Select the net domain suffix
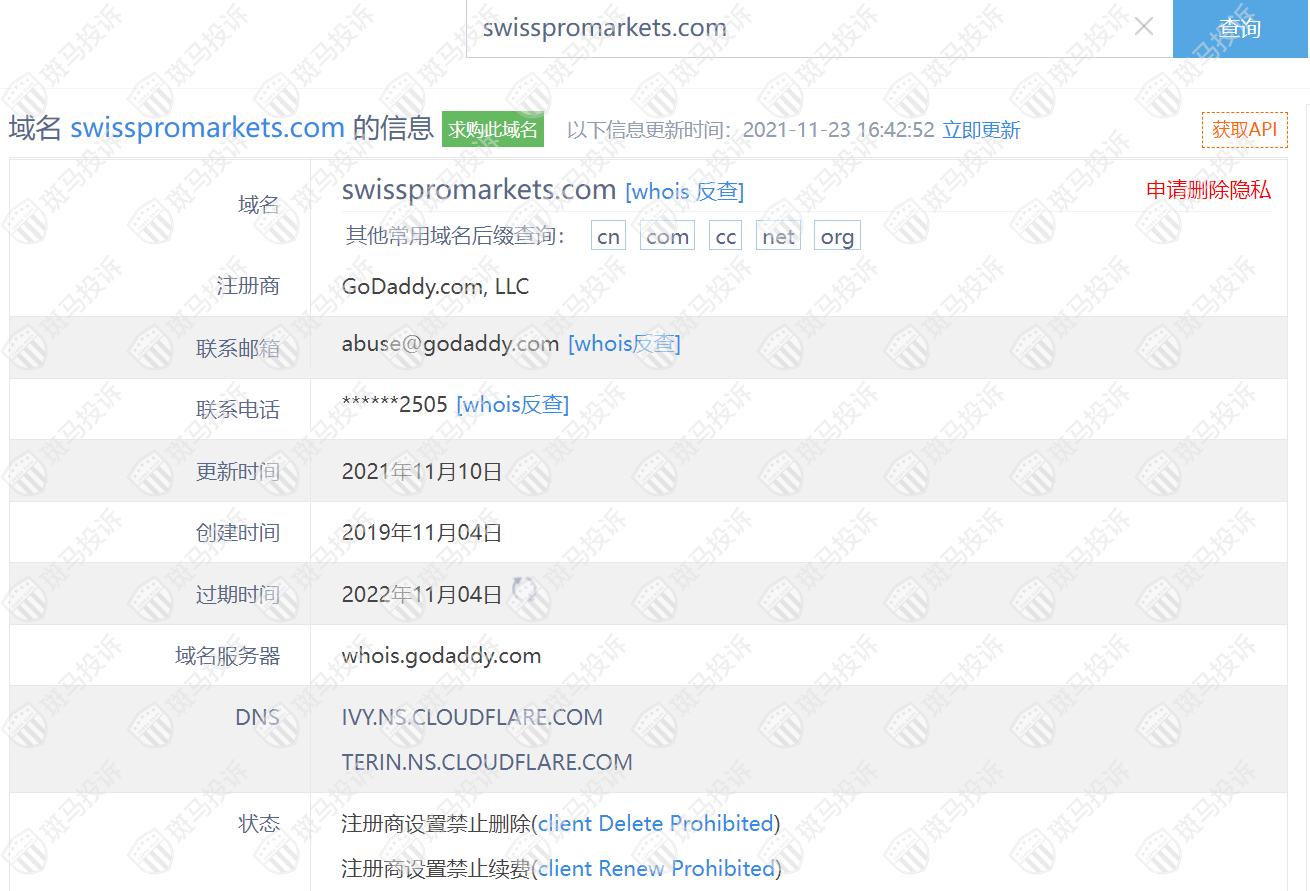This screenshot has width=1310, height=891. (x=778, y=237)
